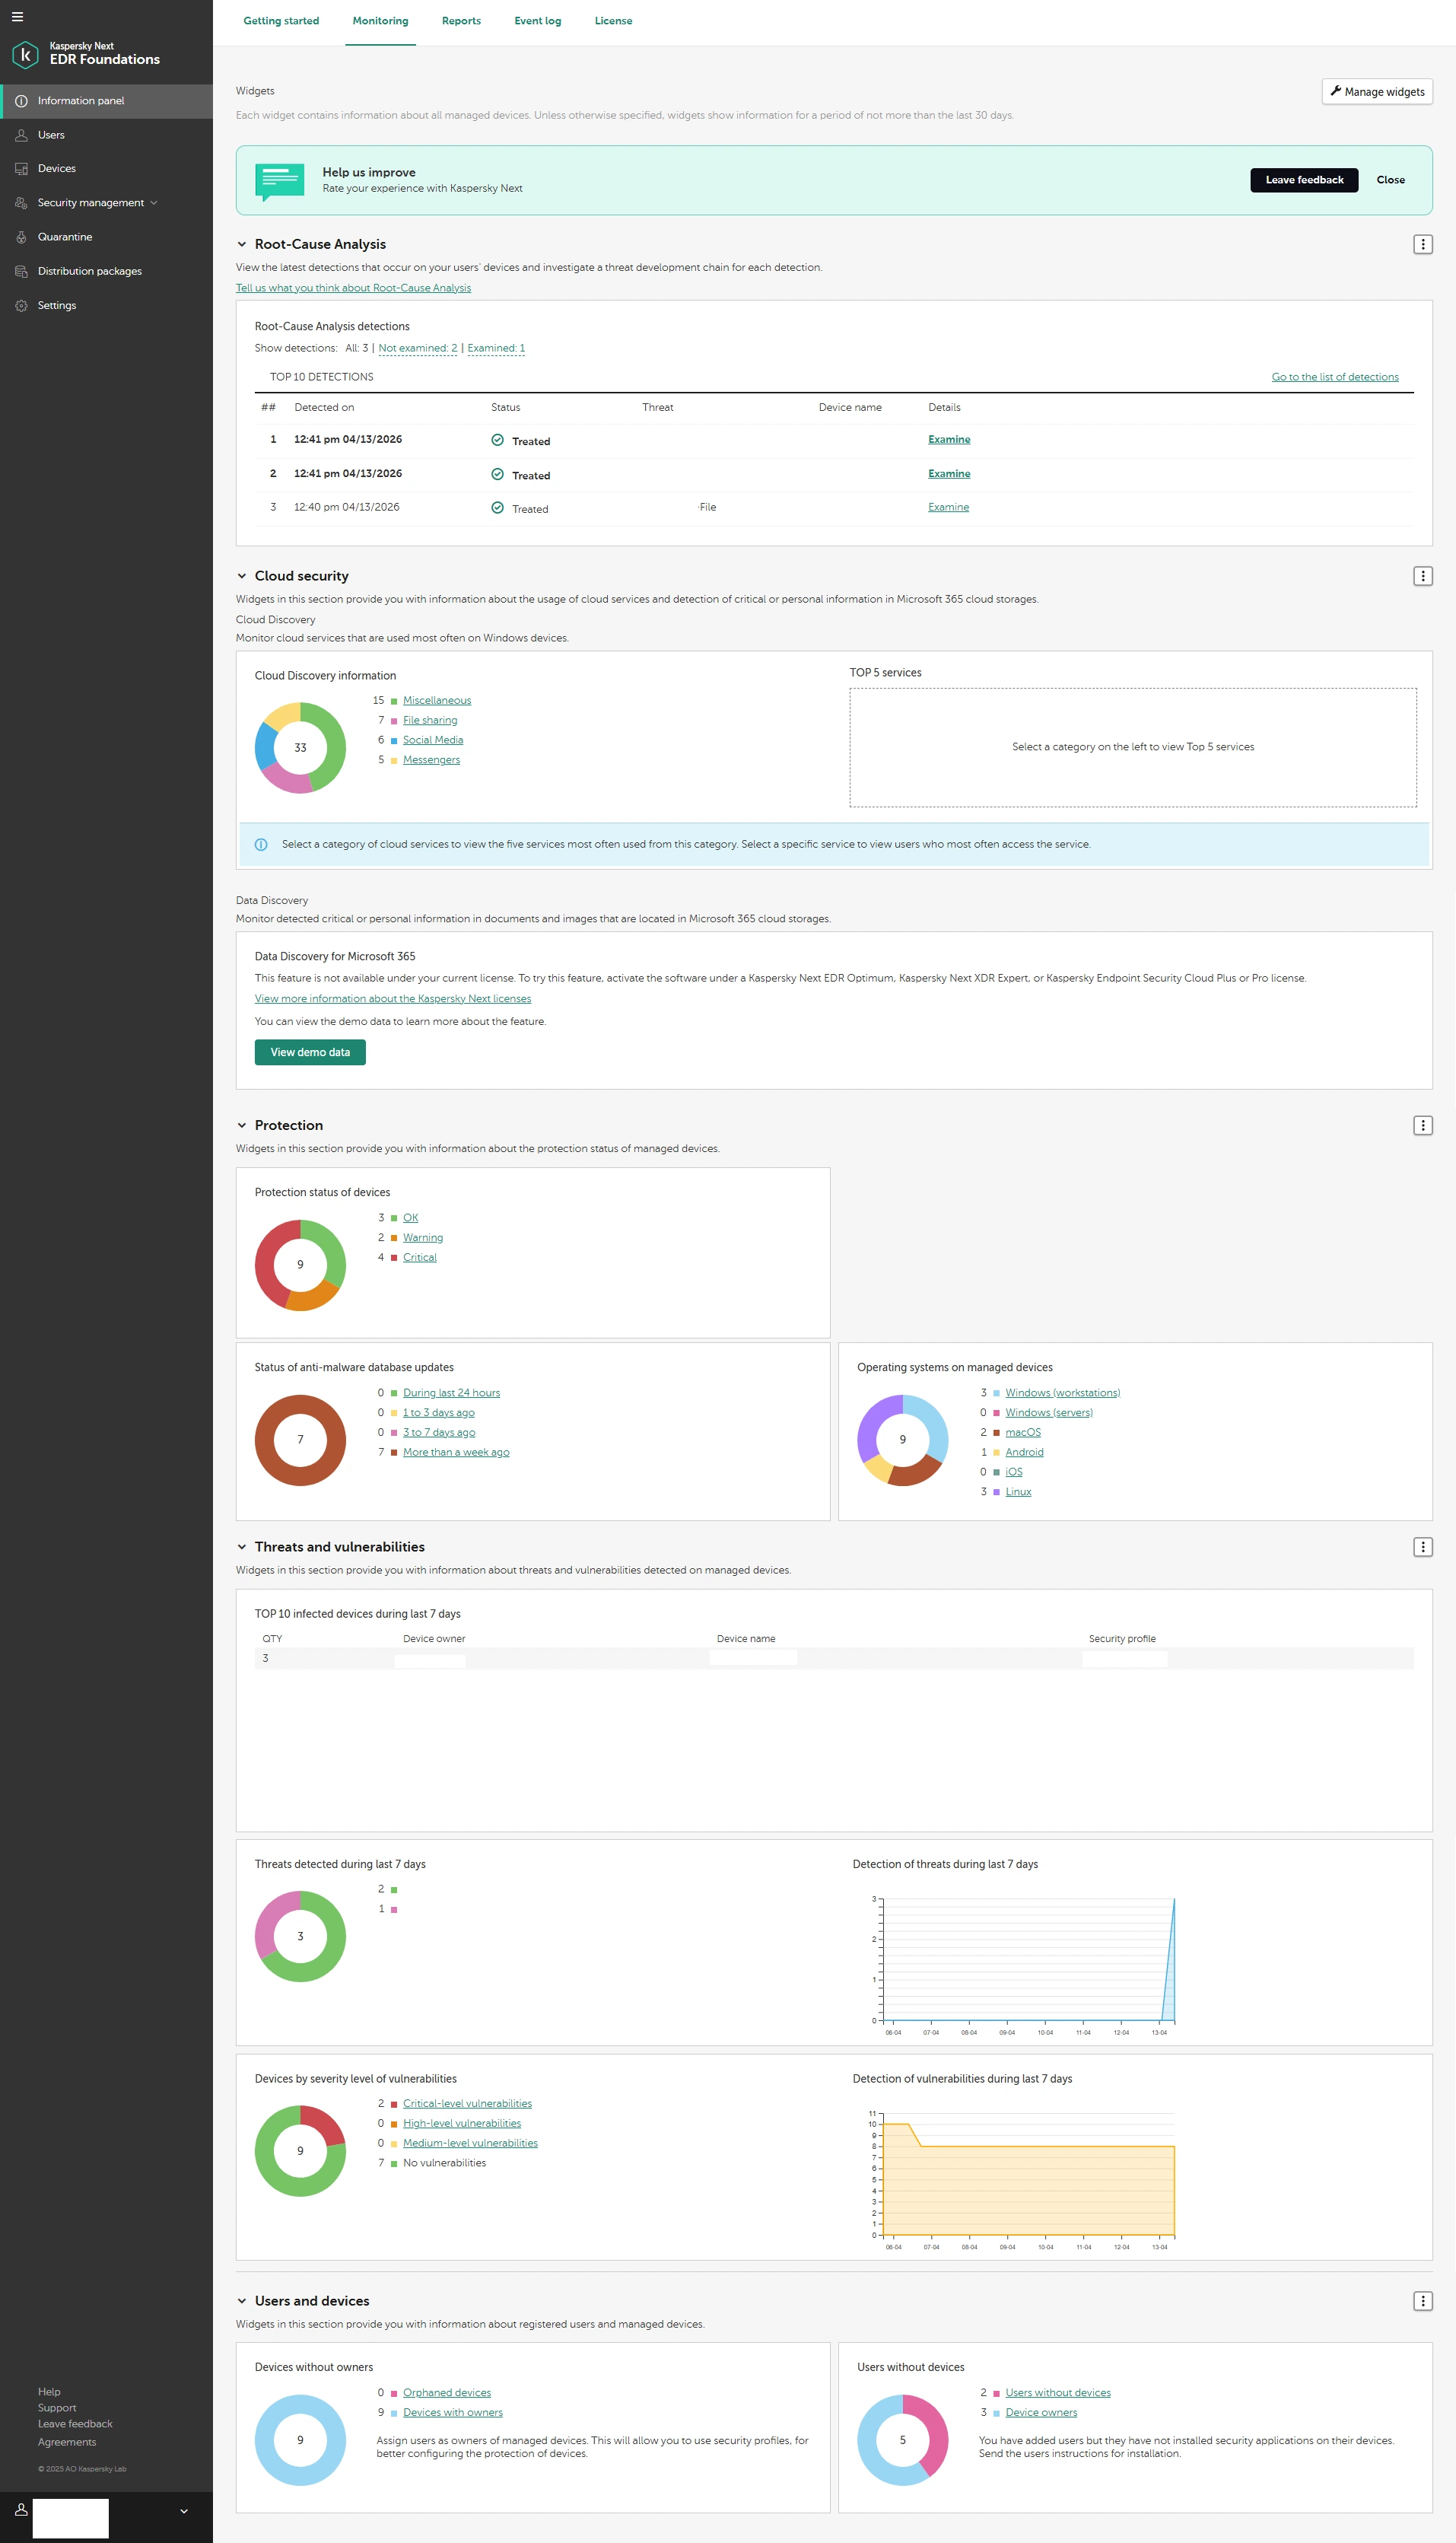
Task: Click Examine for detection number 3
Action: pos(948,507)
